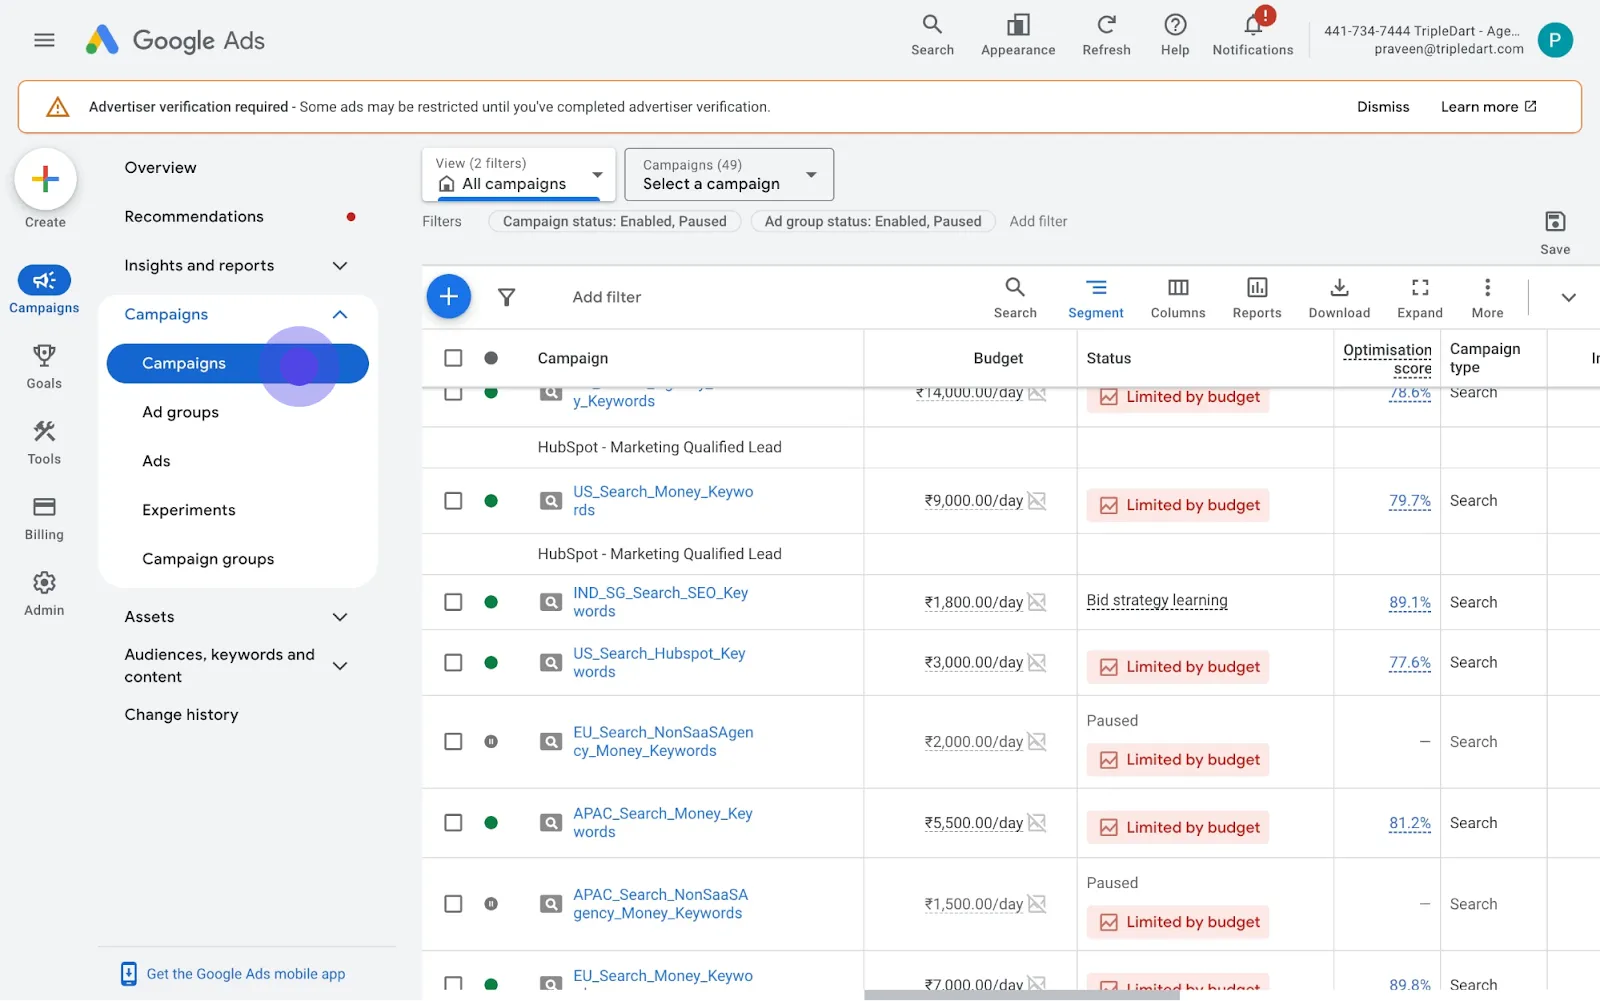This screenshot has width=1600, height=1001.
Task: Open Change history
Action: coord(181,715)
